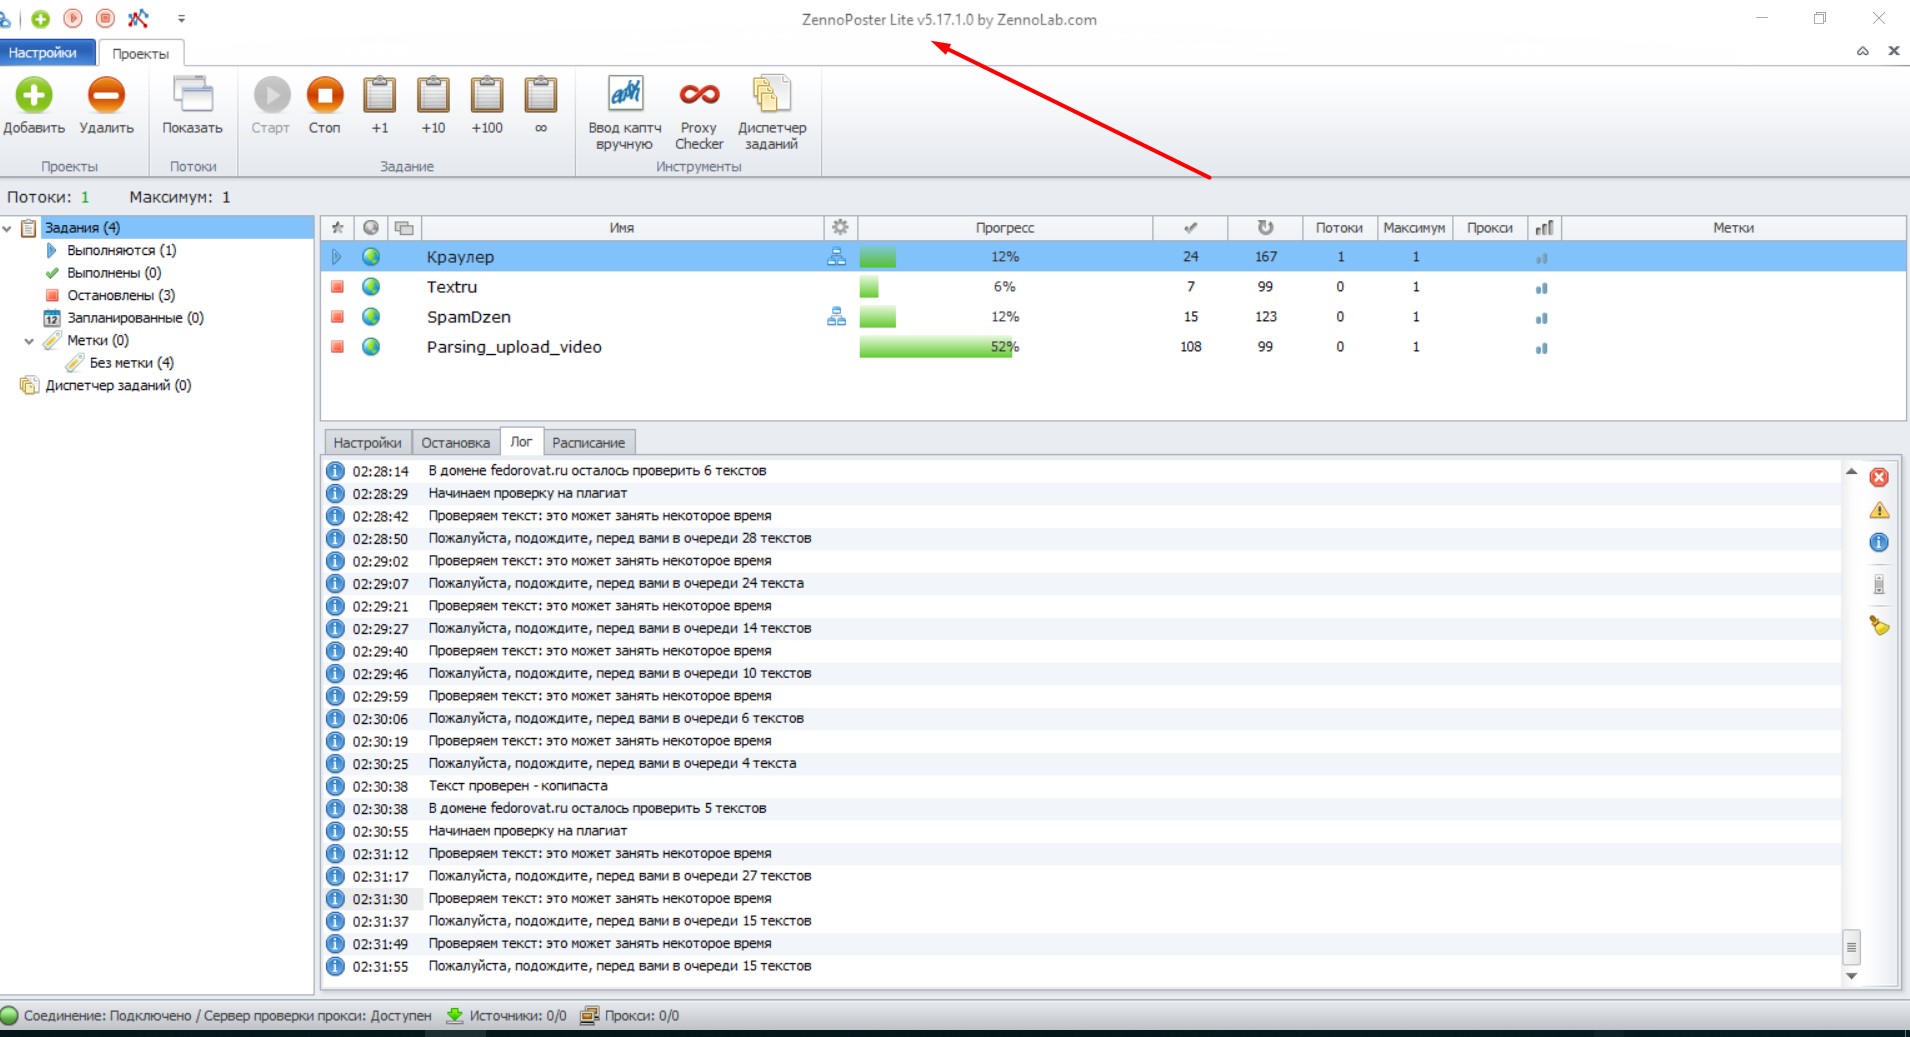Viewport: 1910px width, 1037px height.
Task: Click the log scrollbar up arrow
Action: point(1851,471)
